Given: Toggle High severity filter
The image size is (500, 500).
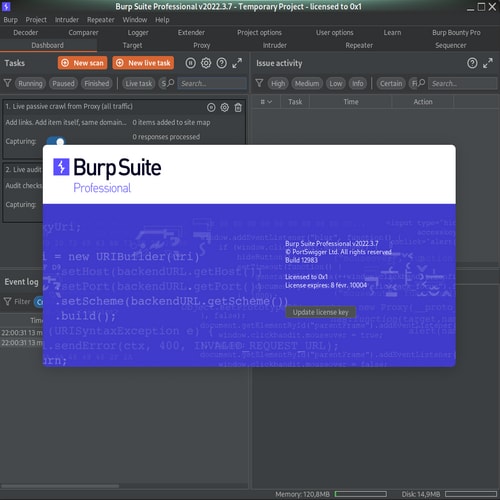Looking at the screenshot, I should [x=278, y=83].
